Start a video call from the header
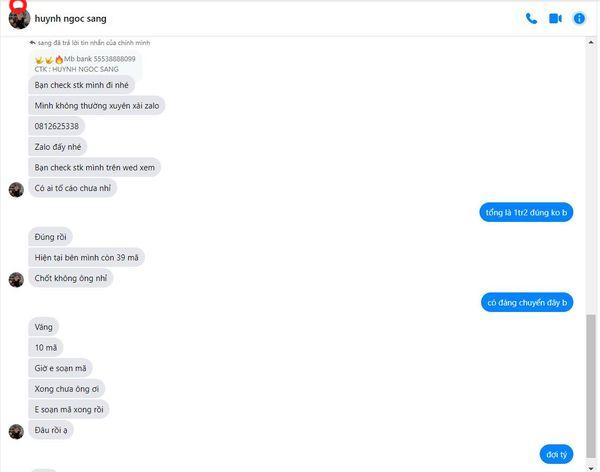This screenshot has width=600, height=472. [555, 18]
